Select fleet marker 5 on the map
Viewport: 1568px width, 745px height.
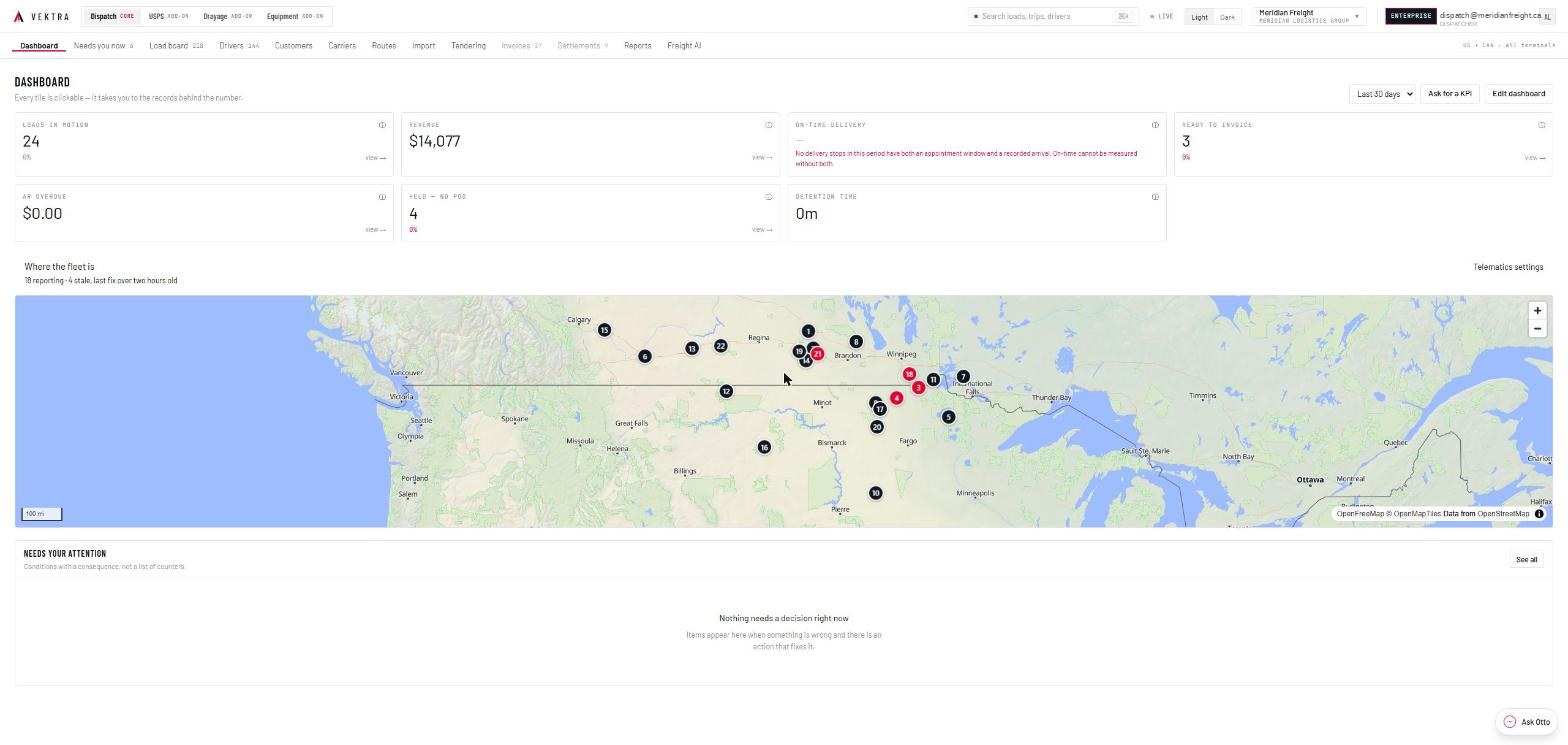(948, 417)
